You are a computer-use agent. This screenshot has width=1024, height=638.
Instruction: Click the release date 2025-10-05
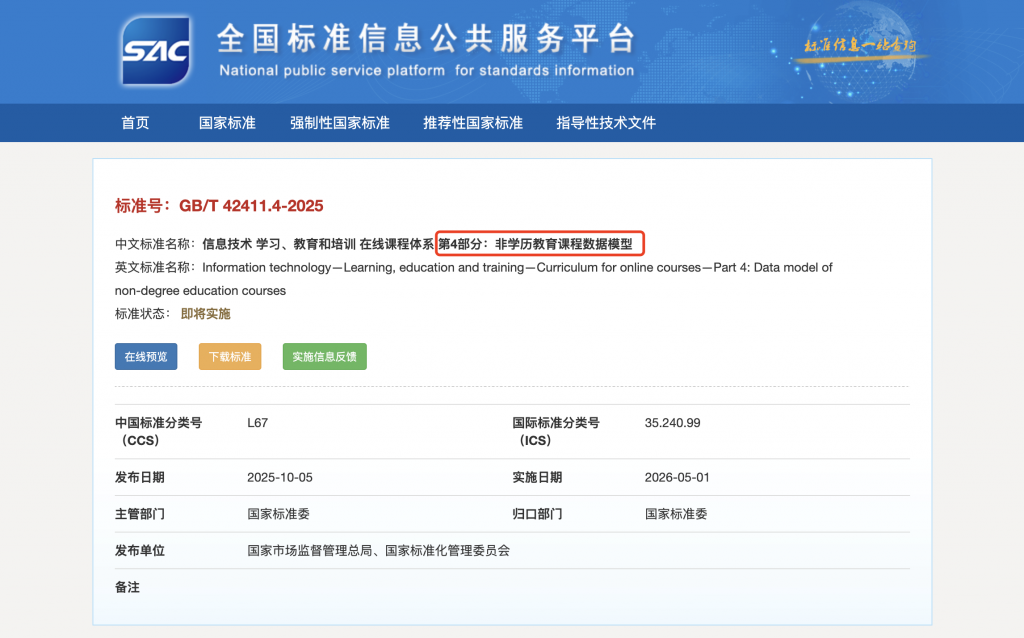coord(280,477)
